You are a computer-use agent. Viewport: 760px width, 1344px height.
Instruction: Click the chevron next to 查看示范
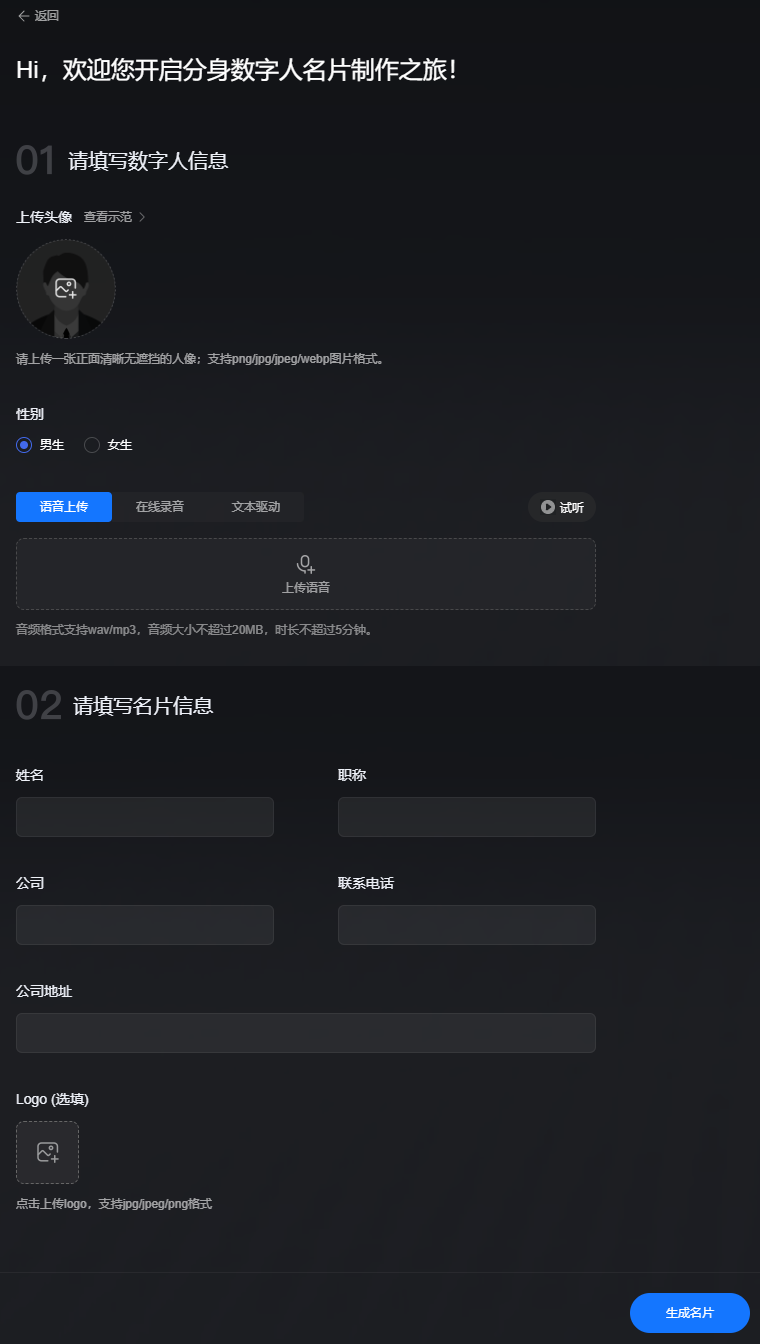click(x=142, y=217)
